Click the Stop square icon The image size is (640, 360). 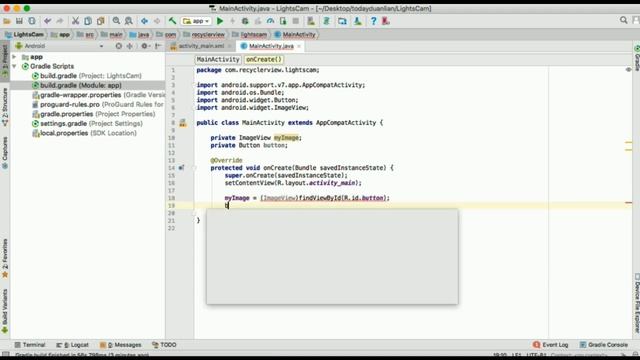(x=296, y=21)
